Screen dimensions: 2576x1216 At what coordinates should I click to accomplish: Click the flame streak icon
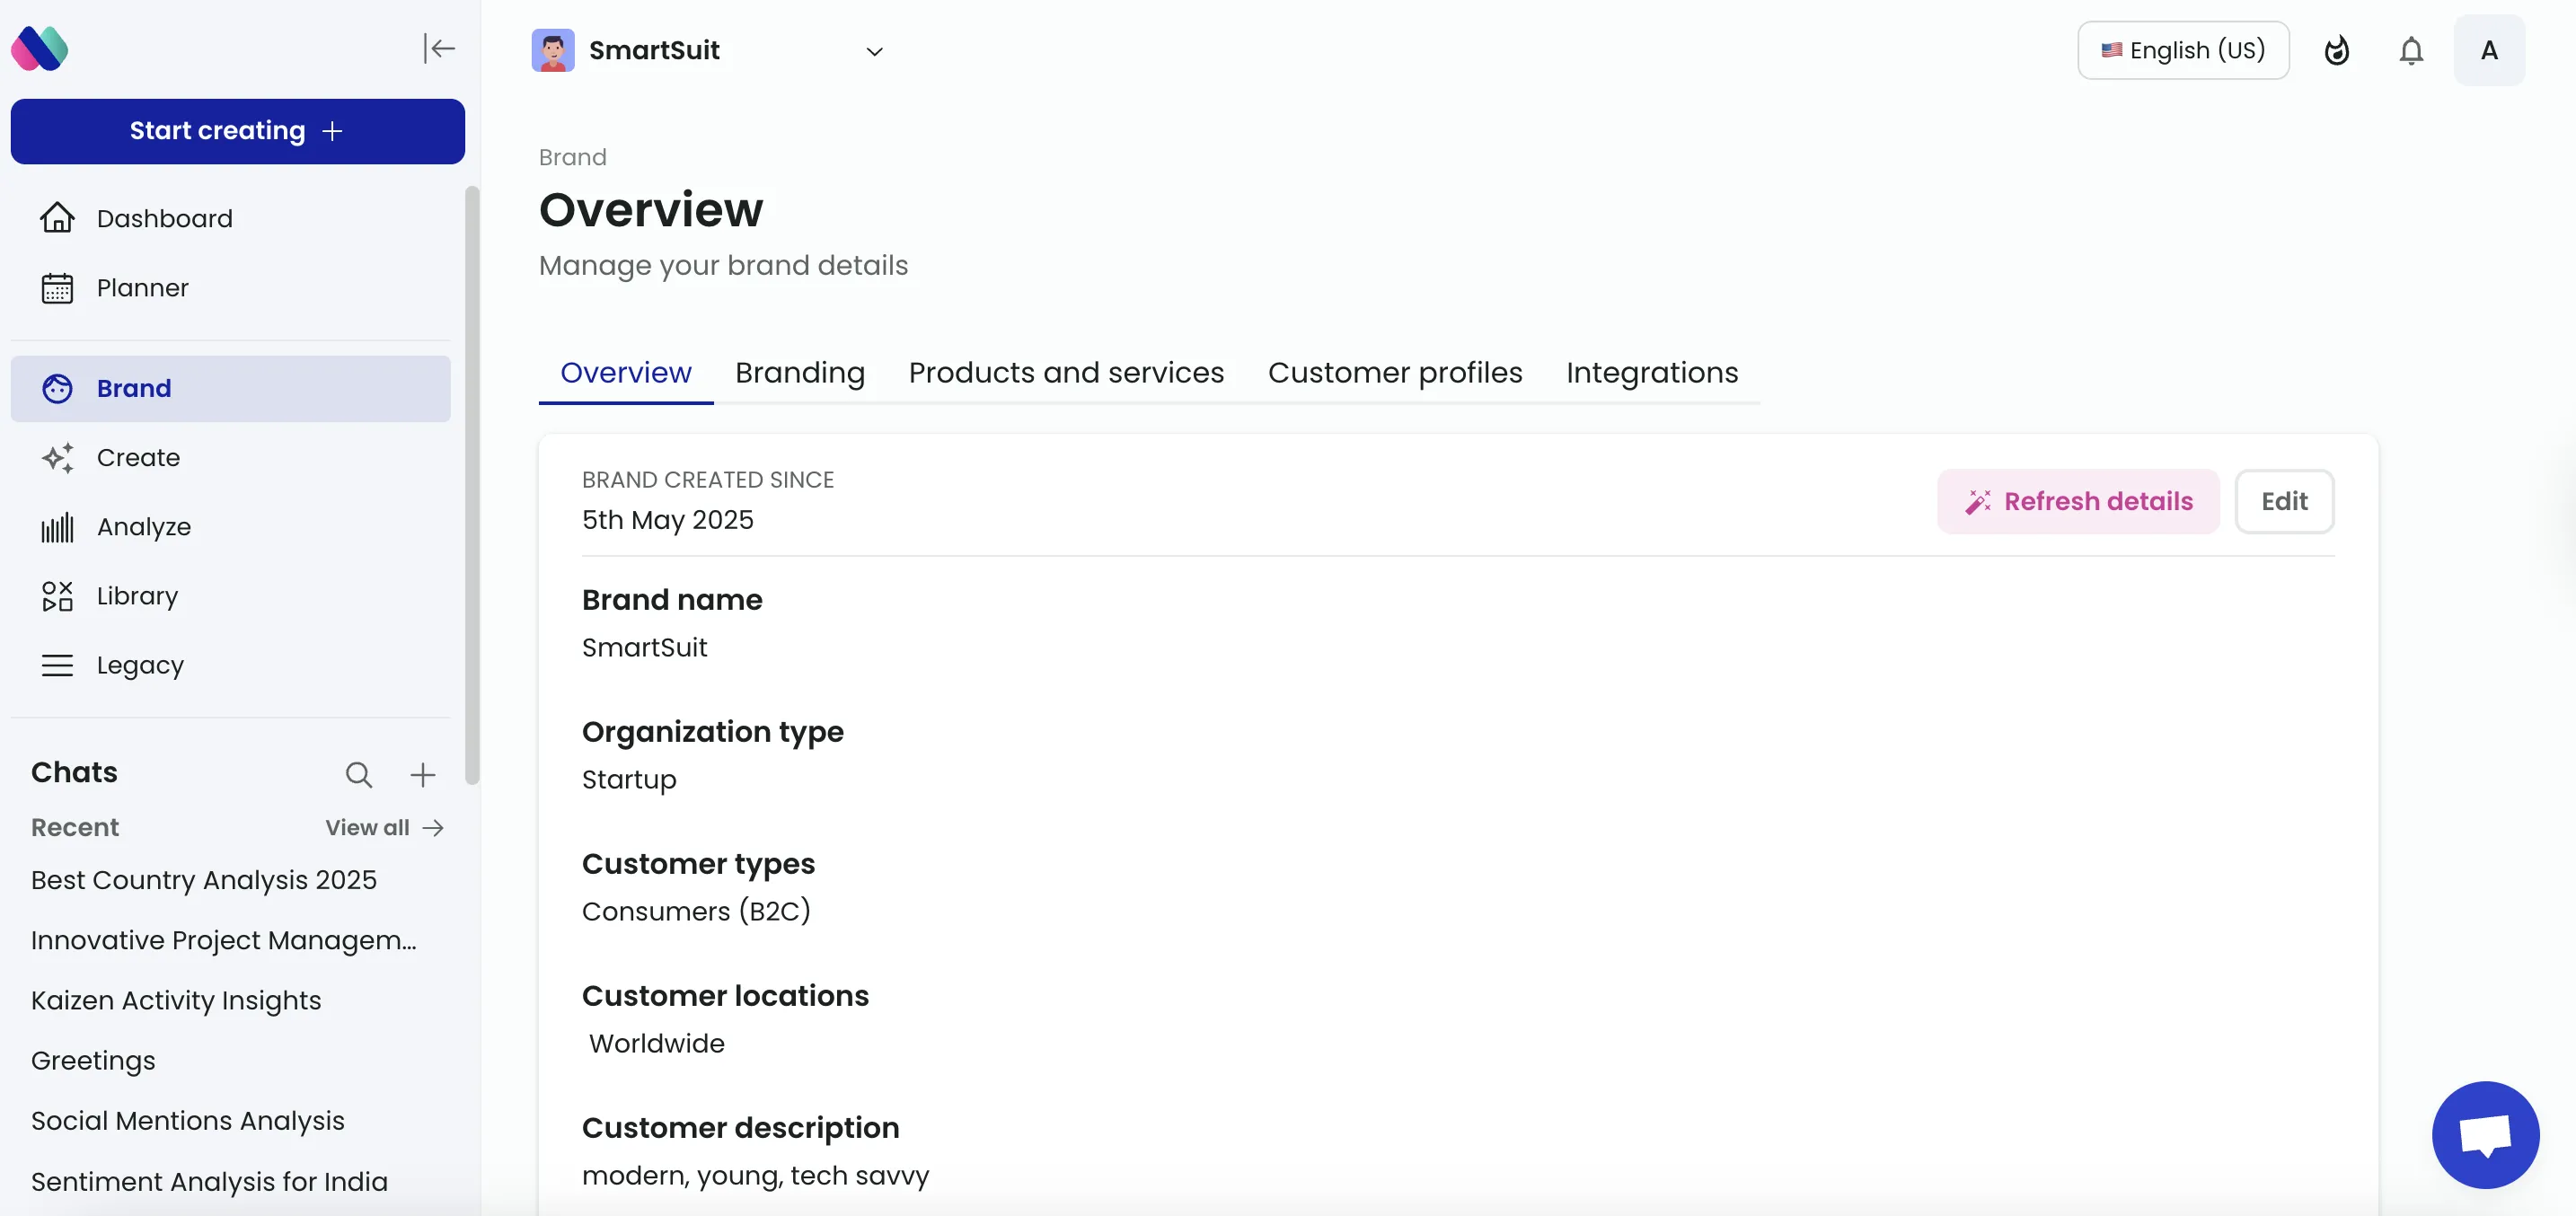2336,50
